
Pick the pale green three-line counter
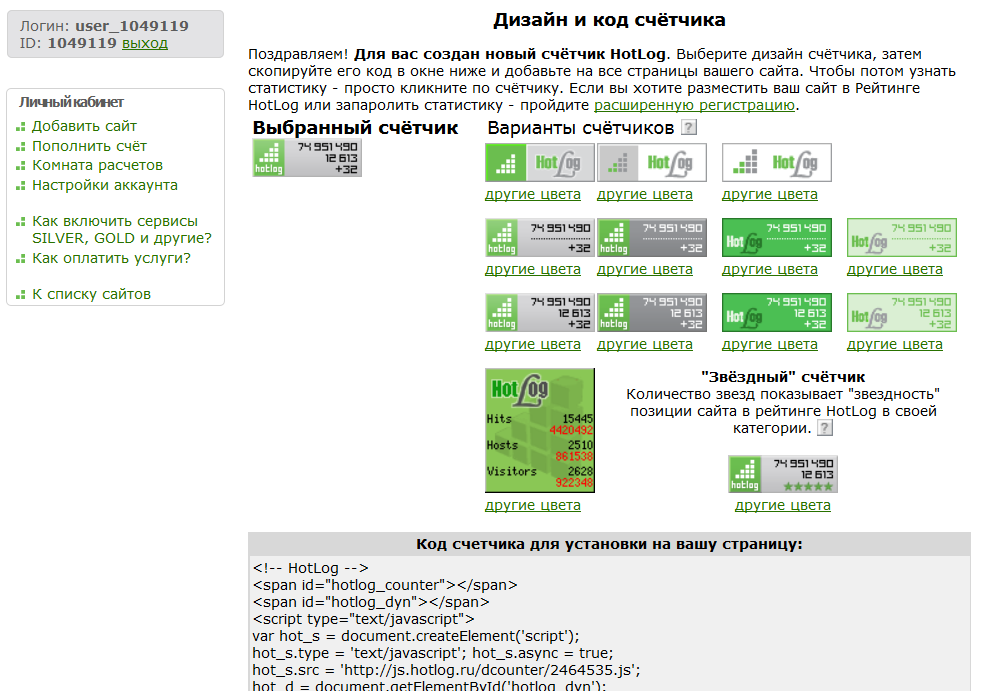pos(902,312)
